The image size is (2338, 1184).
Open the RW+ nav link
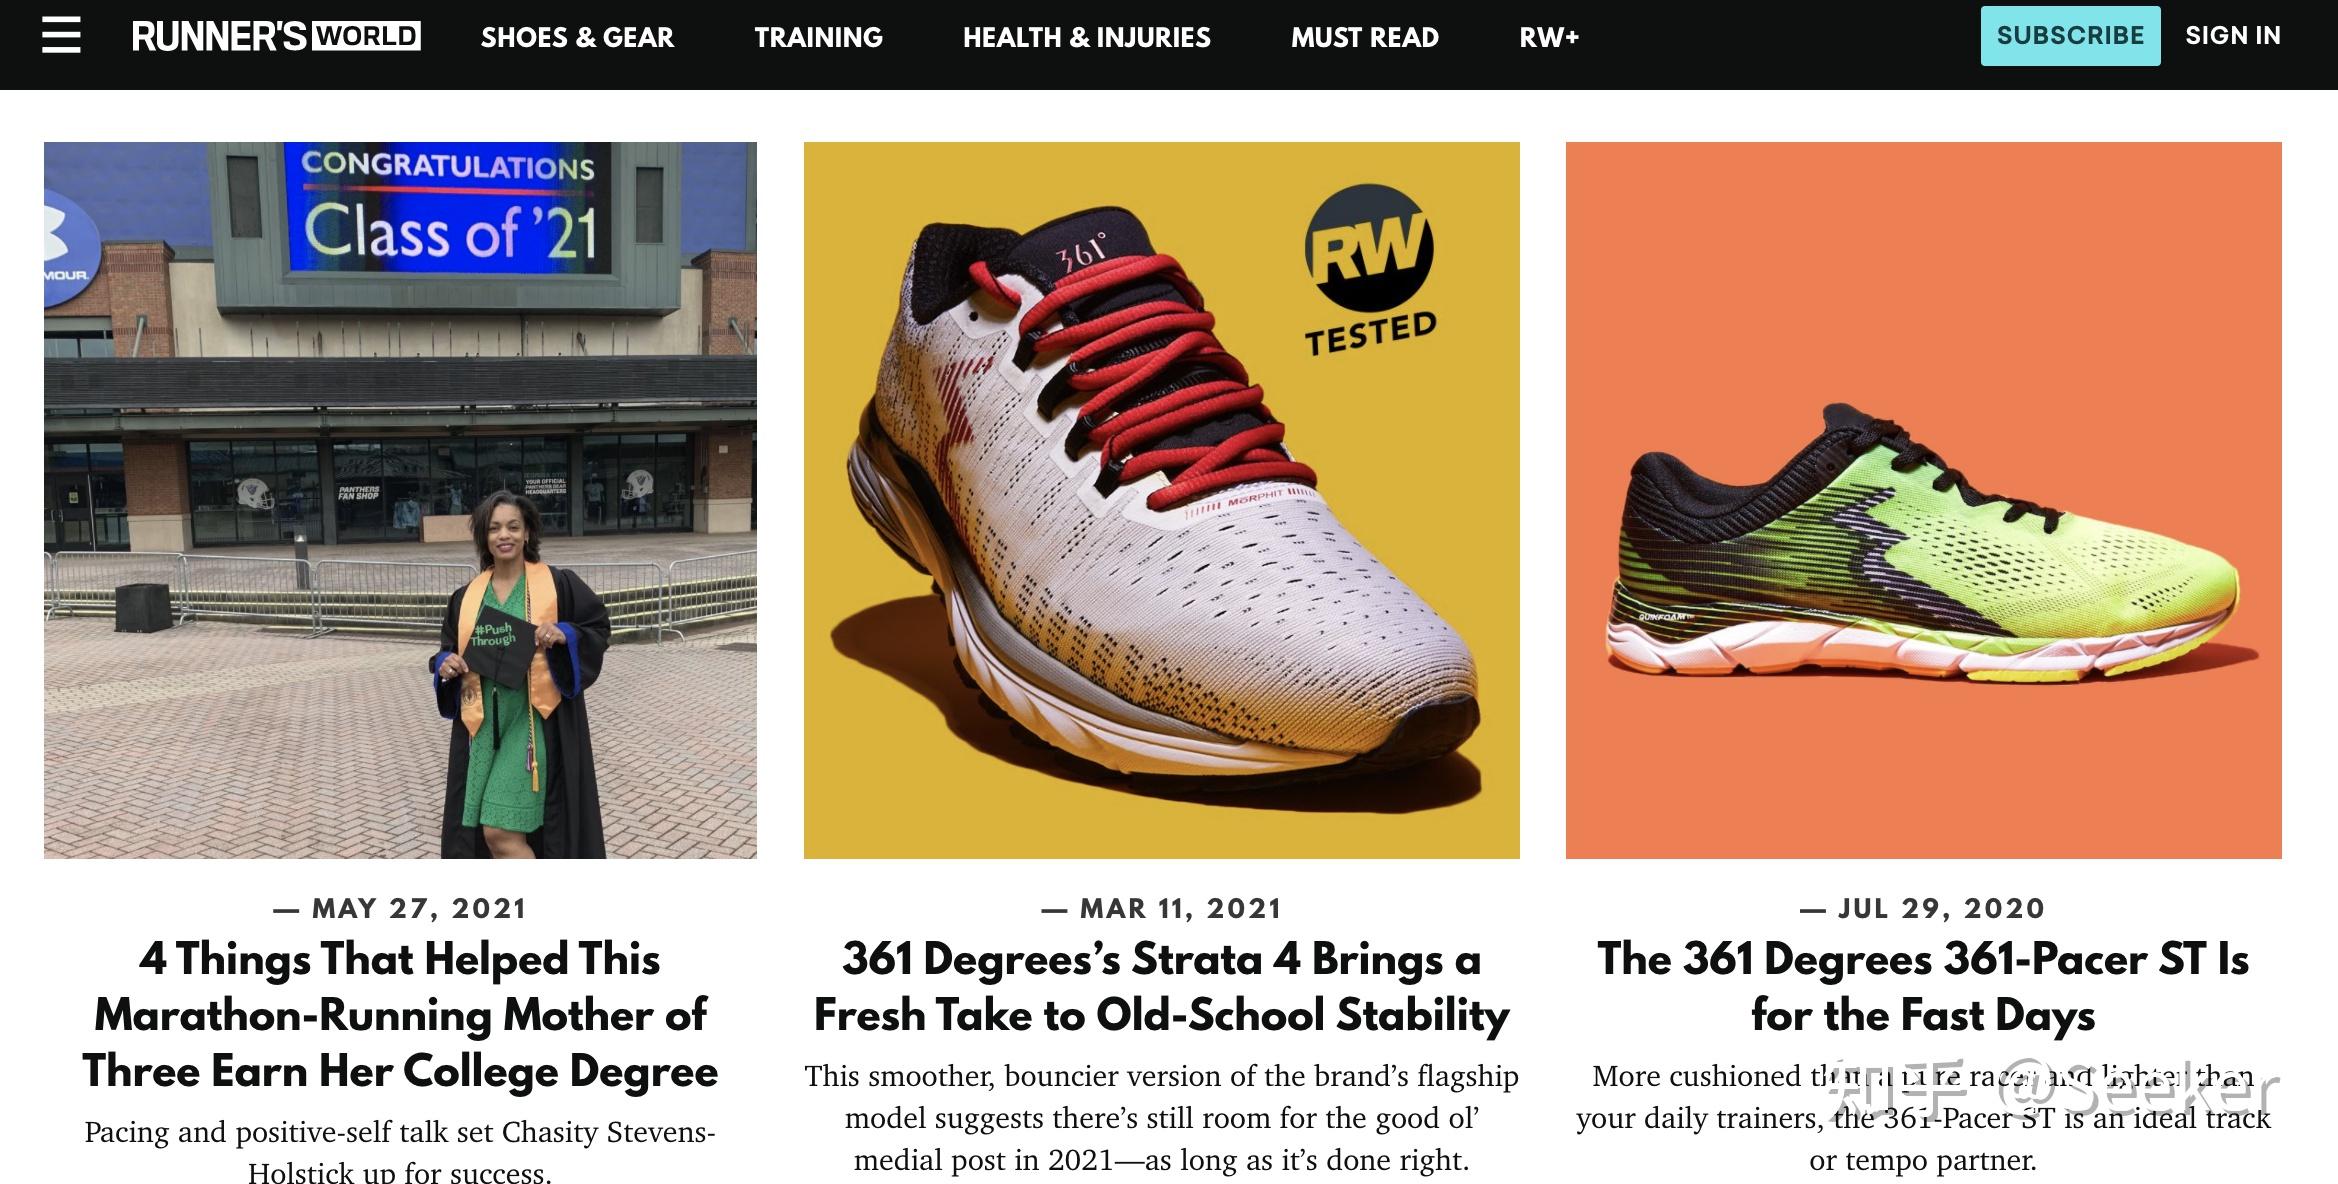(1548, 38)
